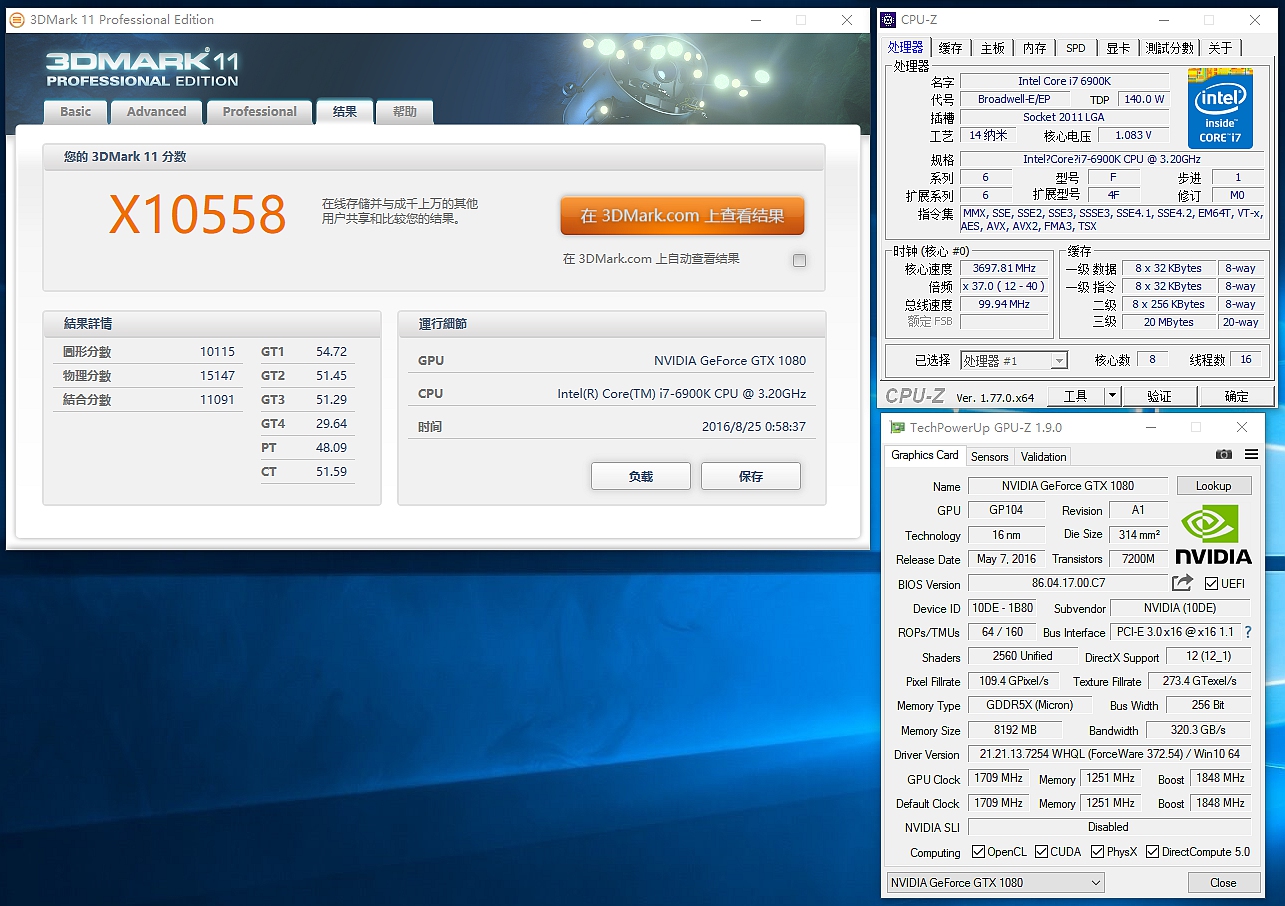The width and height of the screenshot is (1285, 906).
Task: Enable the 3DMark.com auto-view results checkbox
Action: (x=799, y=260)
